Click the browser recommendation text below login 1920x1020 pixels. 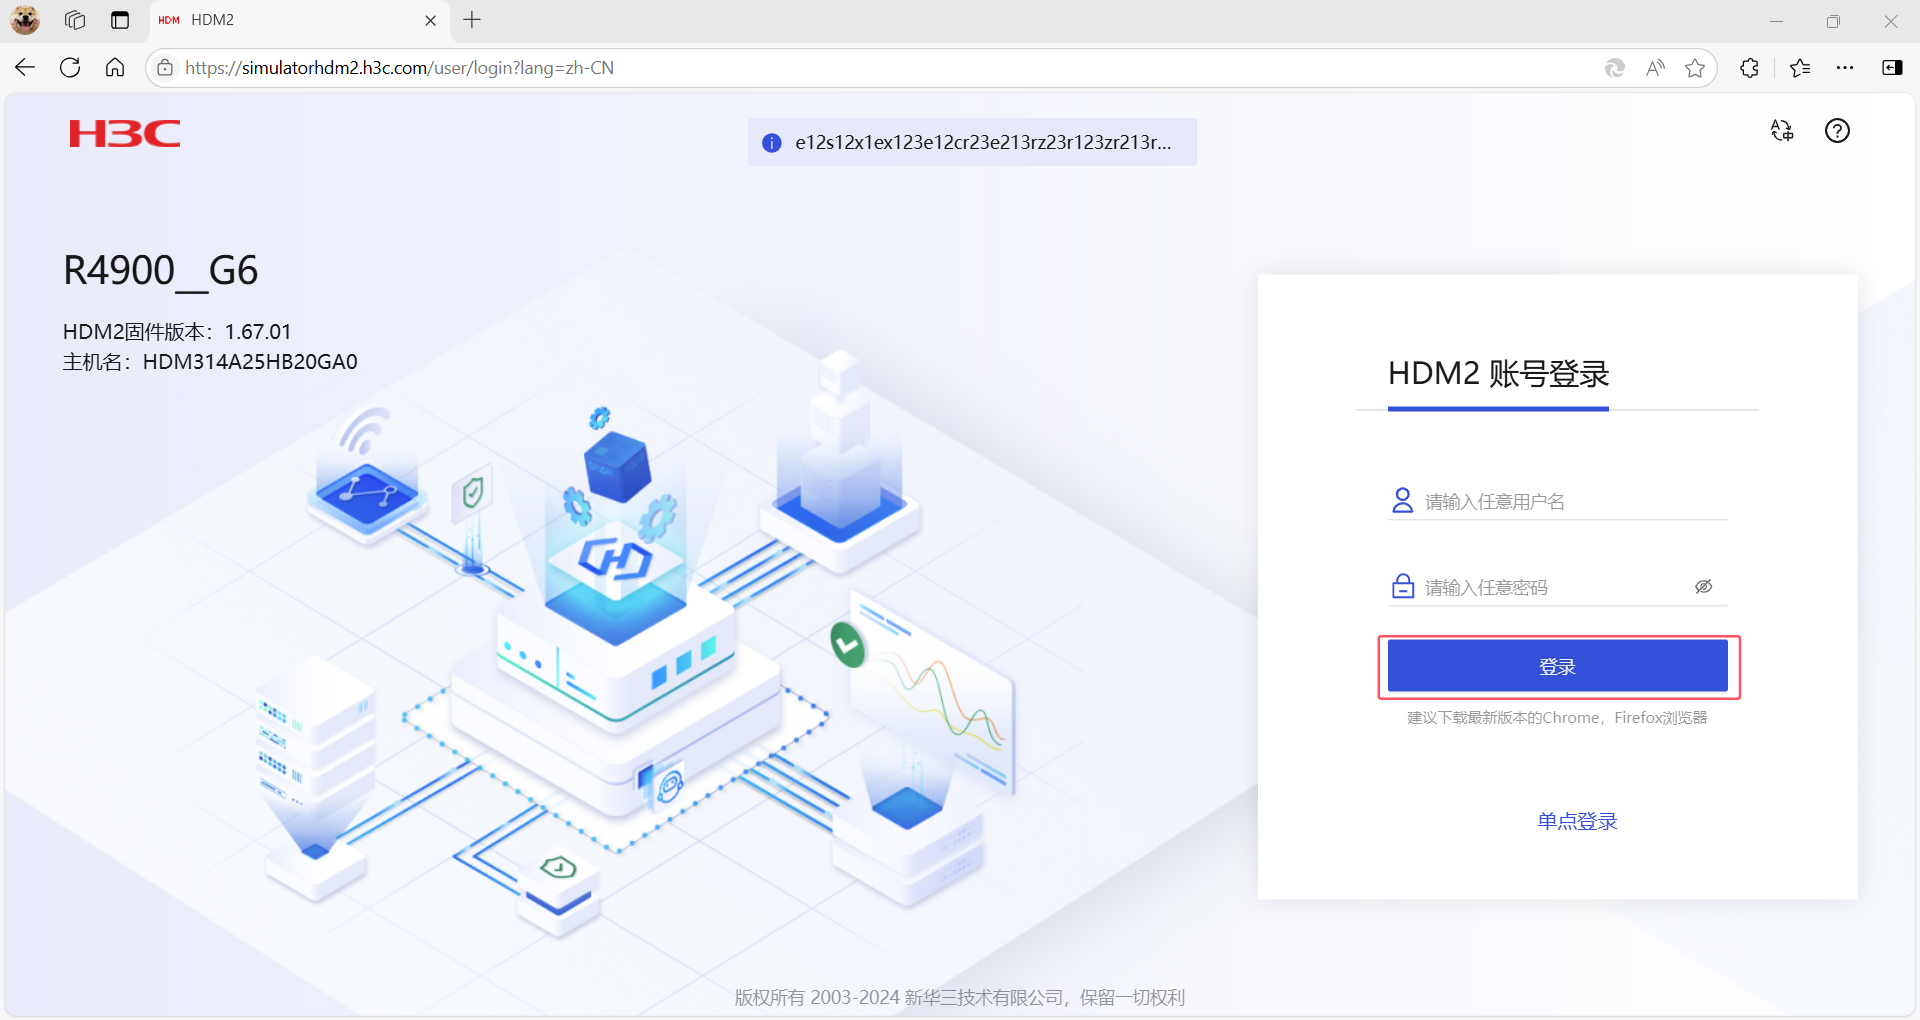1557,718
